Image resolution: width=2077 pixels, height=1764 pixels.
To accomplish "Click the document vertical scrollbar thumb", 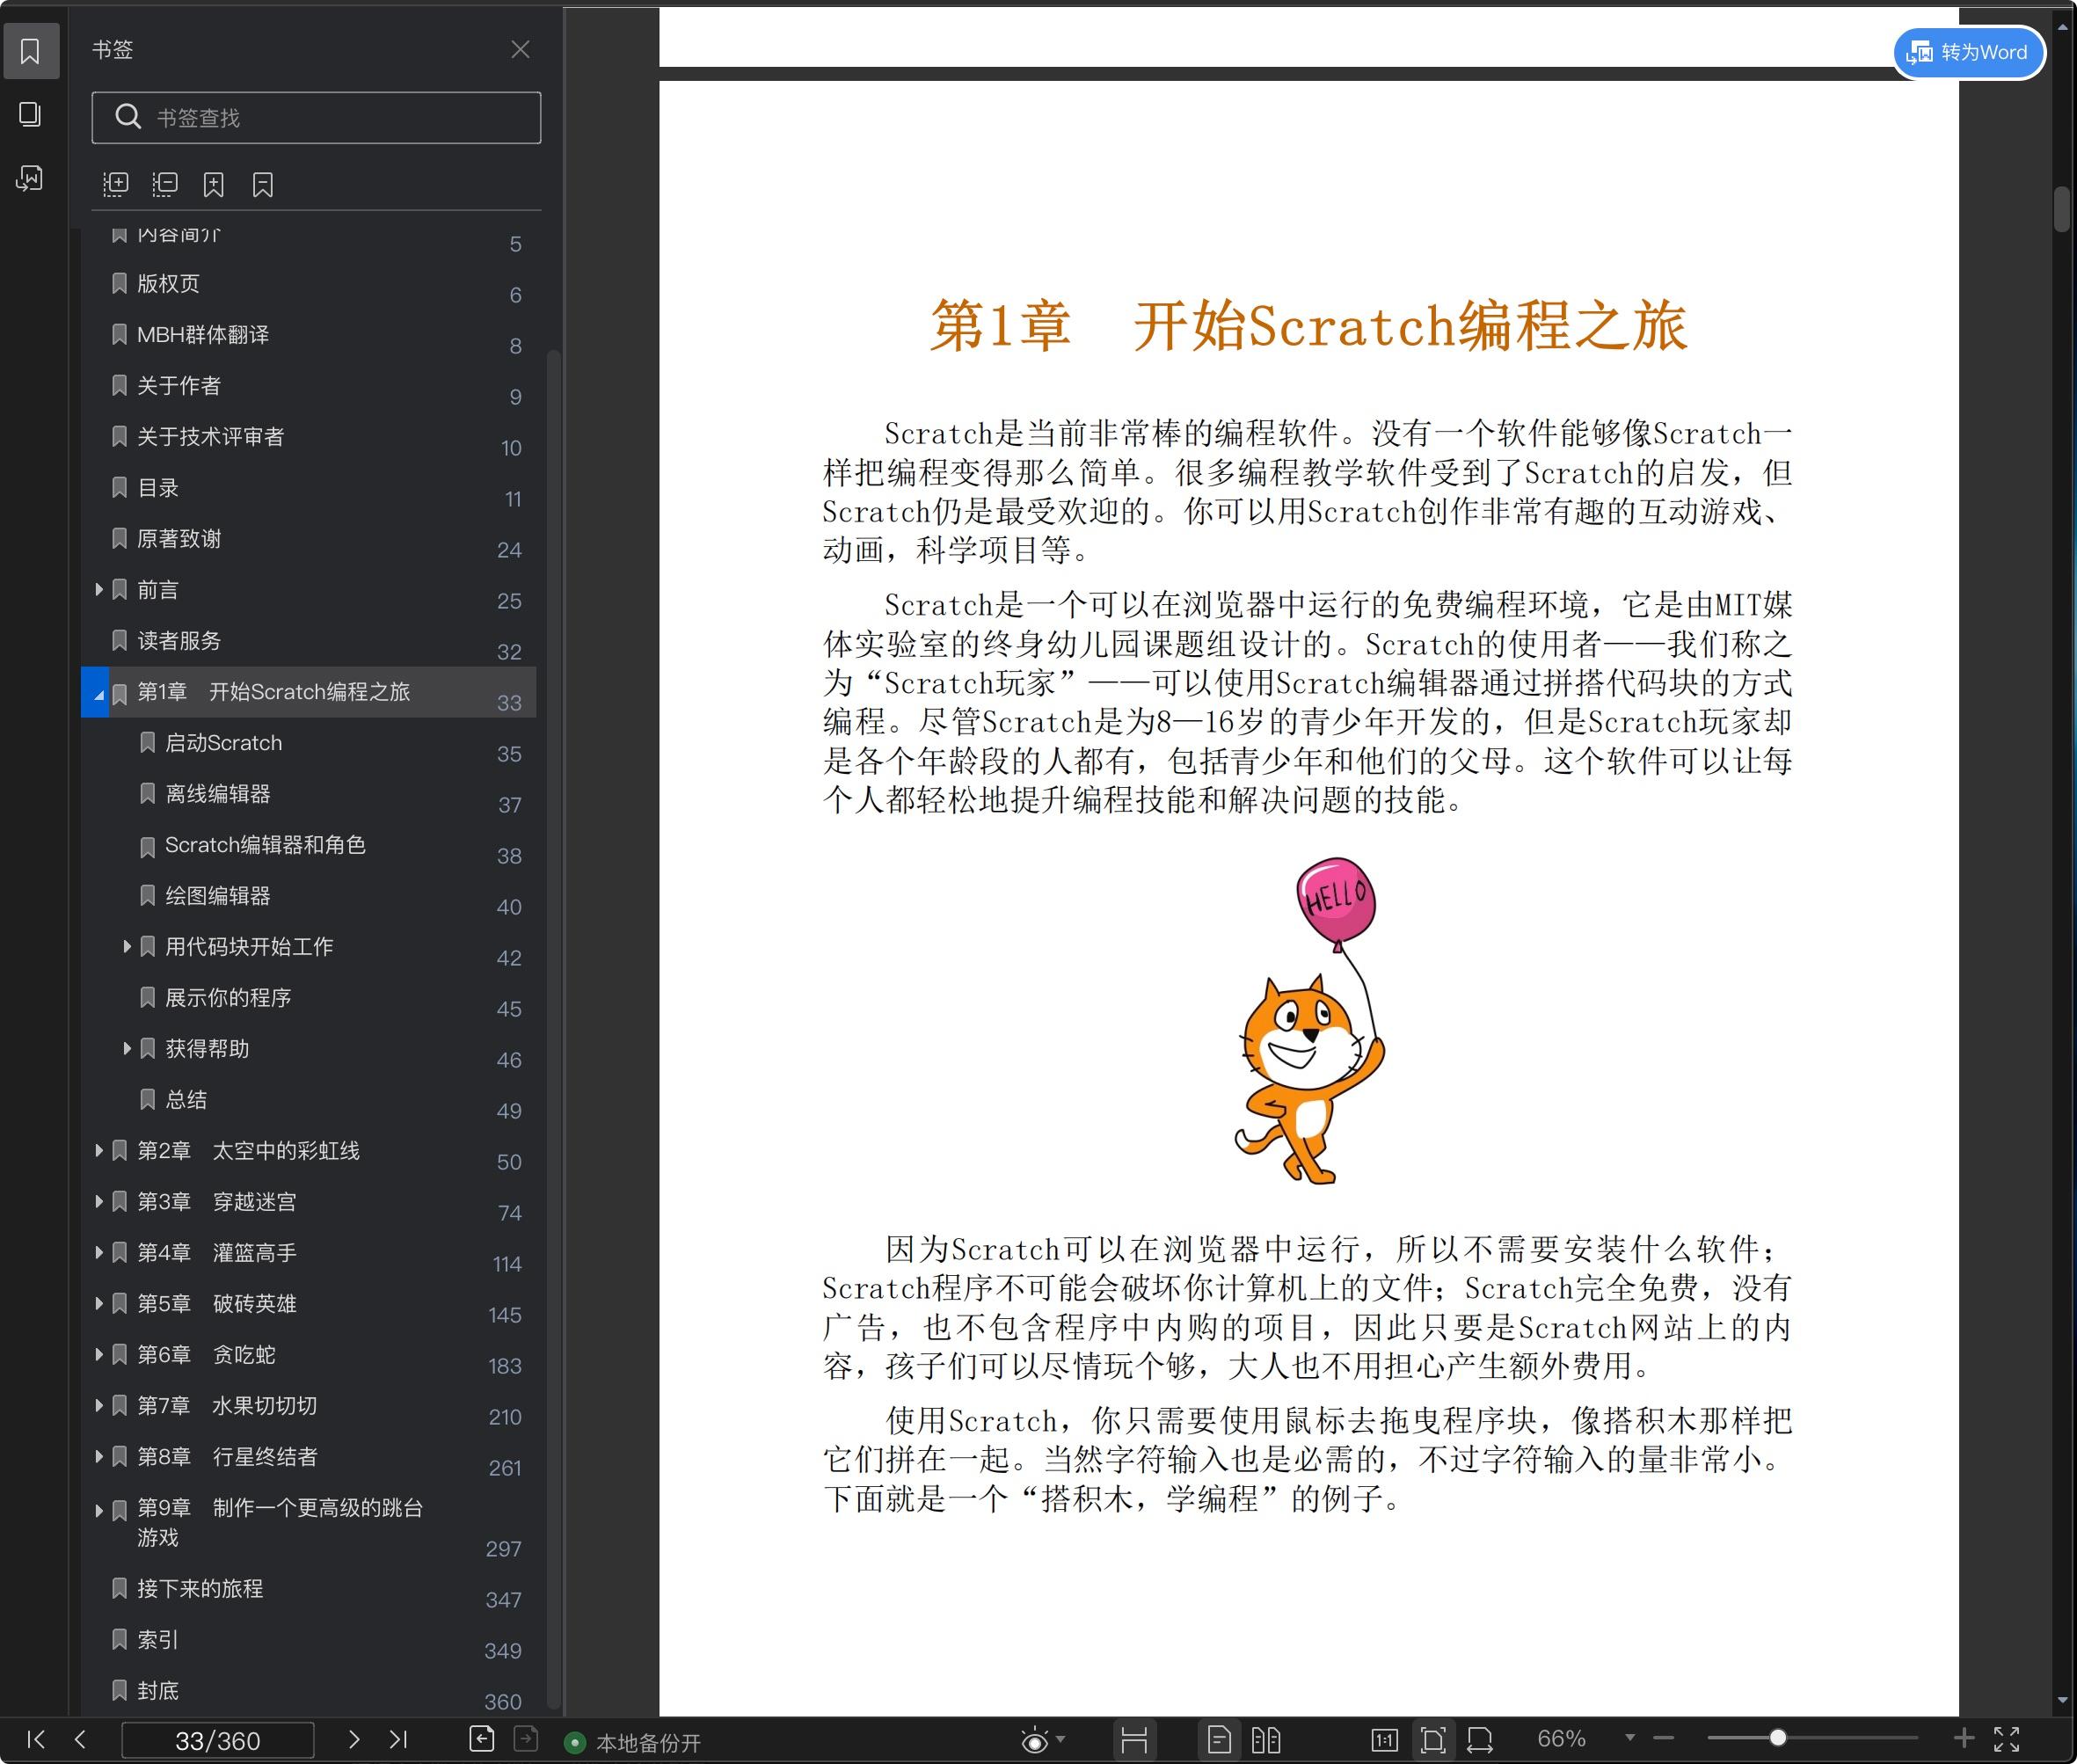I will [x=2062, y=209].
